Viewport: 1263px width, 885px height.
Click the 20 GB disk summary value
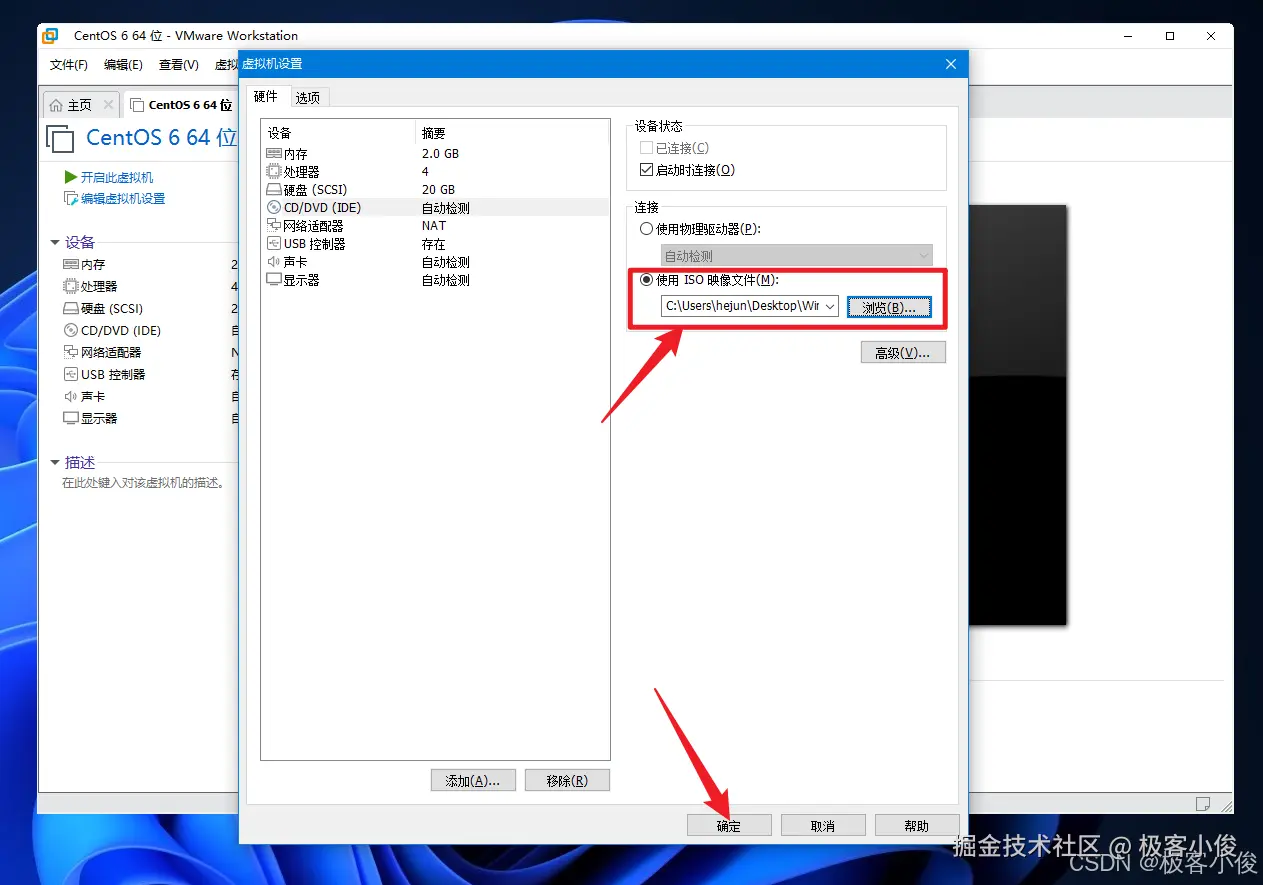point(438,190)
